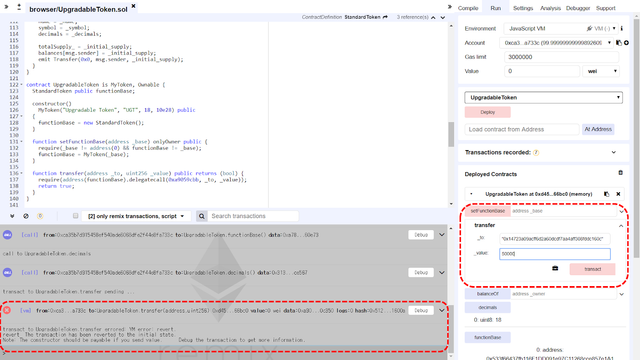640x360 pixels.
Task: Copy transfer parameters with clipboard icon
Action: [555, 269]
